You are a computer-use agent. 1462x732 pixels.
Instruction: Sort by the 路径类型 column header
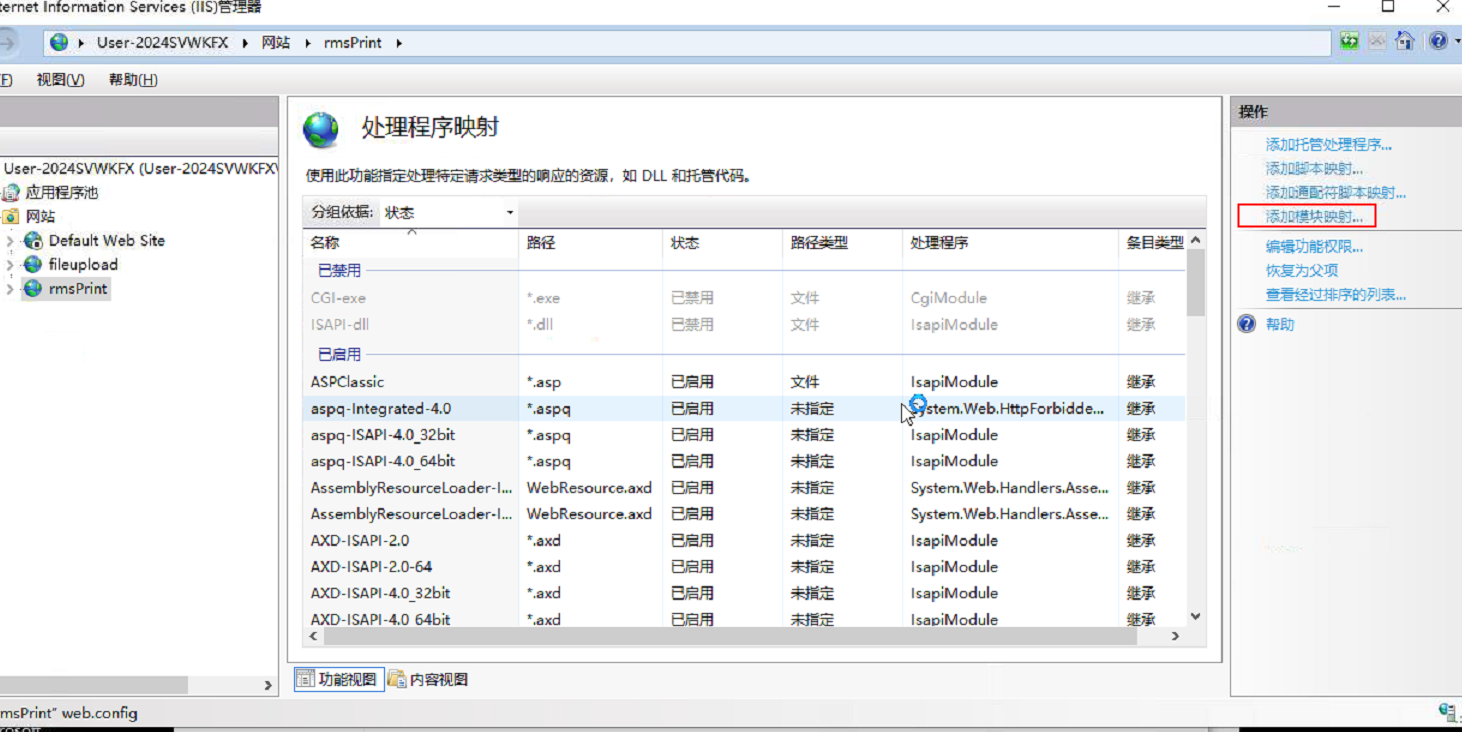842,243
